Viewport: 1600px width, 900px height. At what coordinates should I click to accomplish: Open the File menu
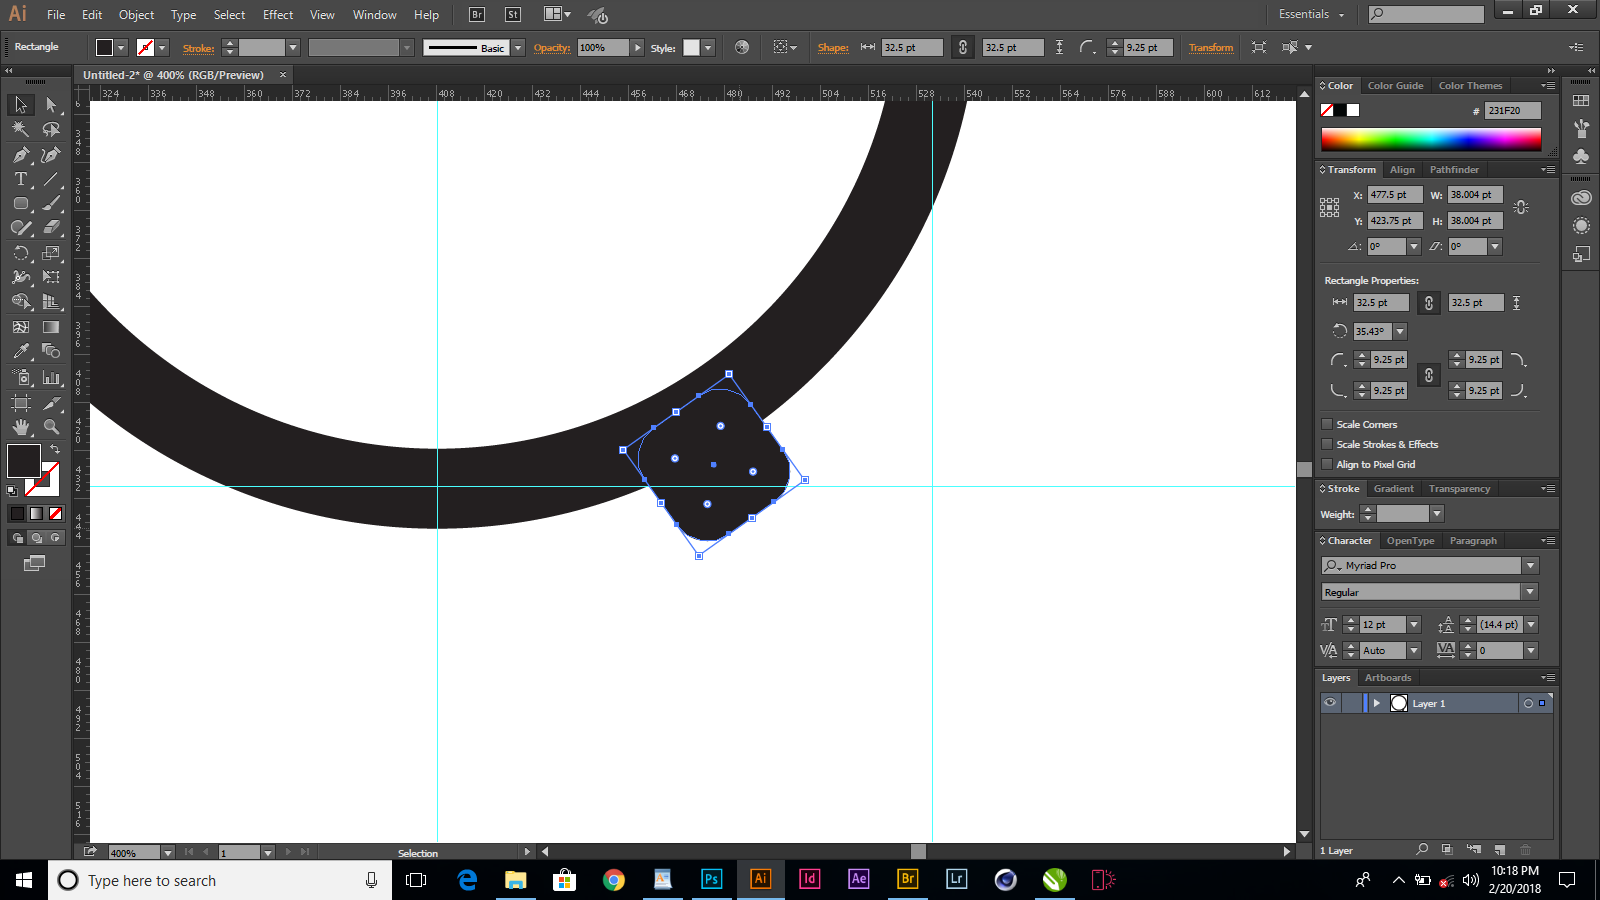click(x=56, y=14)
